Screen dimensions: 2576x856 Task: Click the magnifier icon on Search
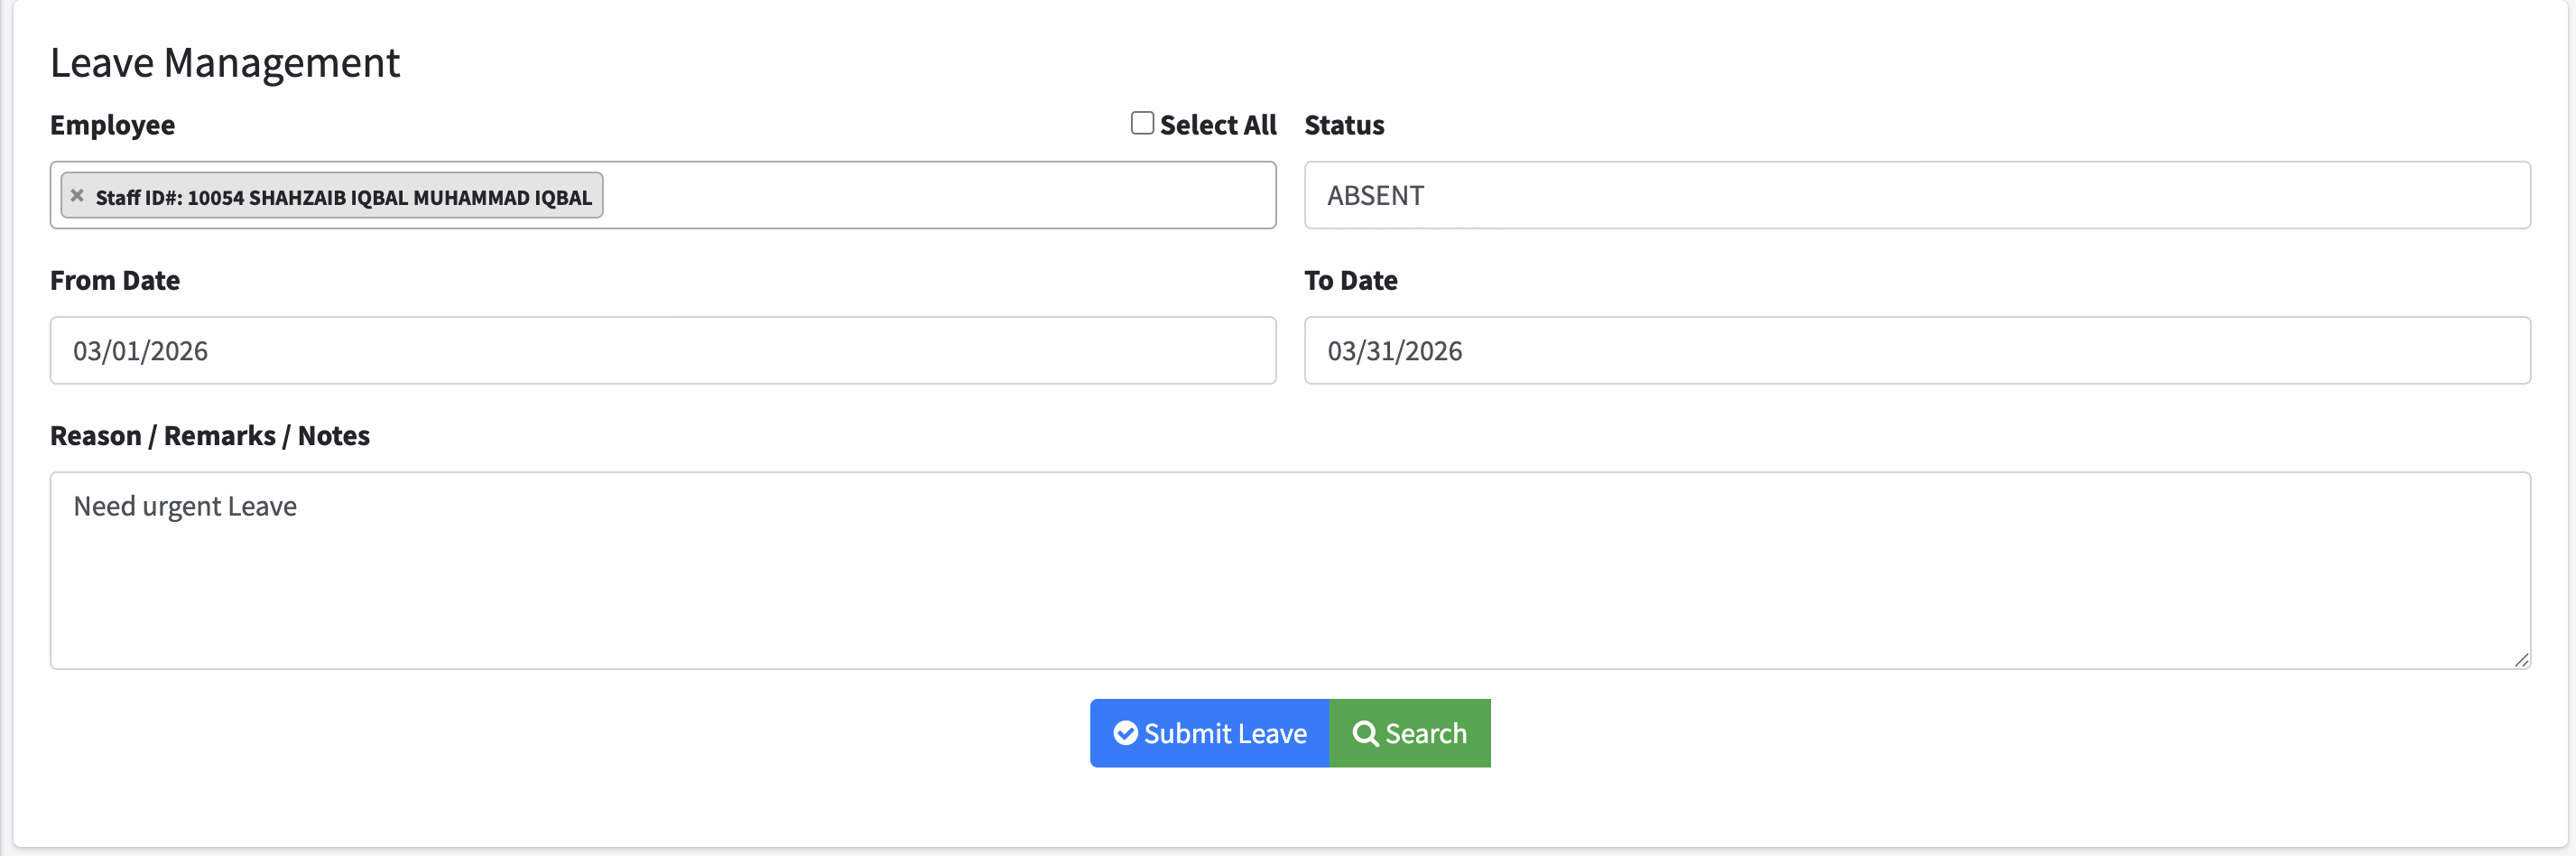(1364, 733)
